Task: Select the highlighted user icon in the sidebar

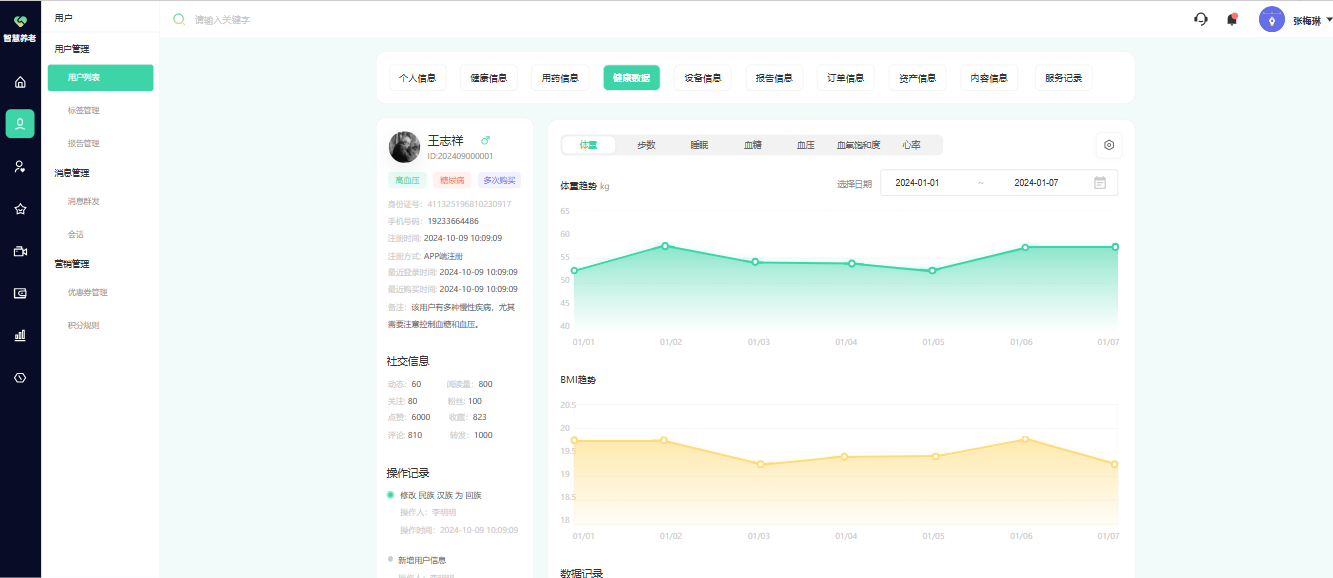Action: (x=20, y=124)
